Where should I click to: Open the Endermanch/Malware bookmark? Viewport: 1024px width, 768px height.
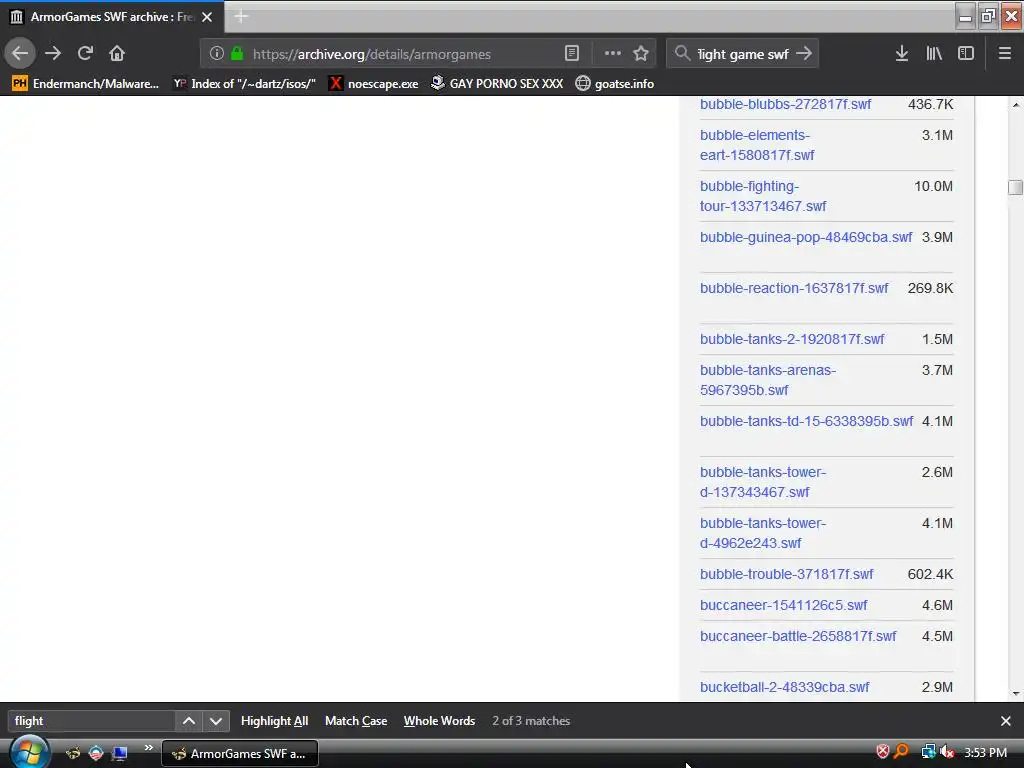coord(86,84)
